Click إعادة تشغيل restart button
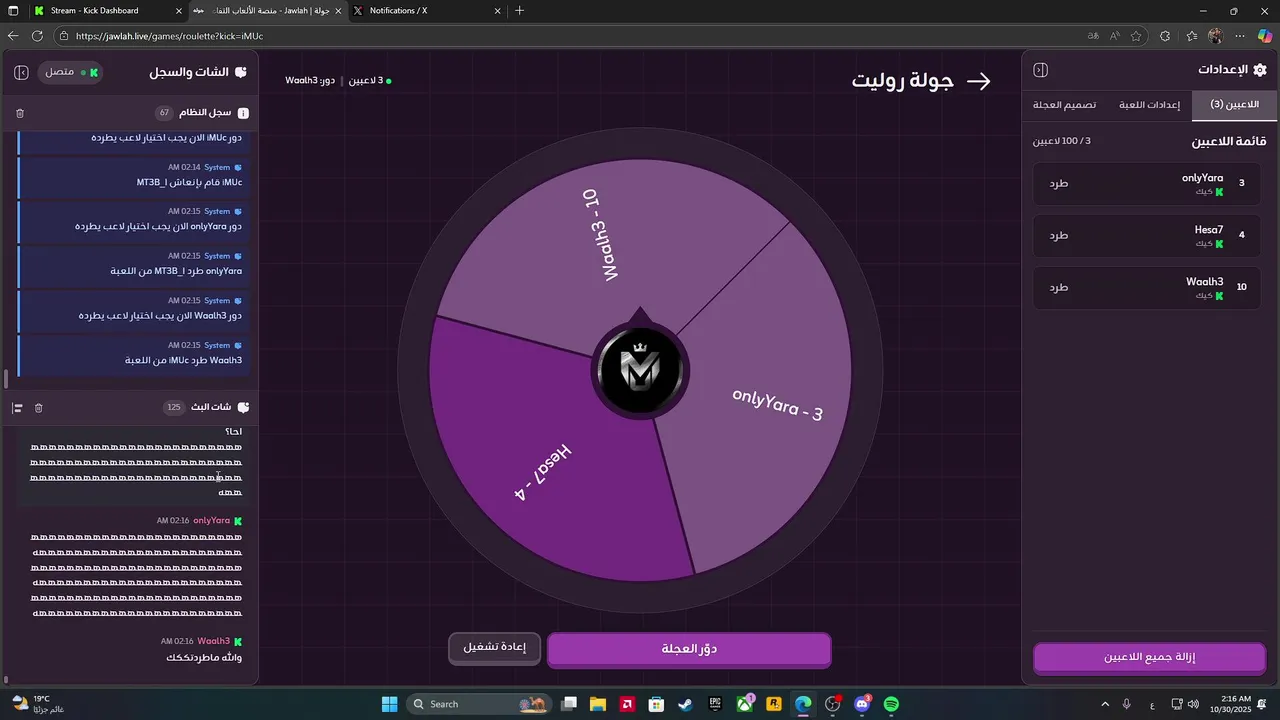 494,647
